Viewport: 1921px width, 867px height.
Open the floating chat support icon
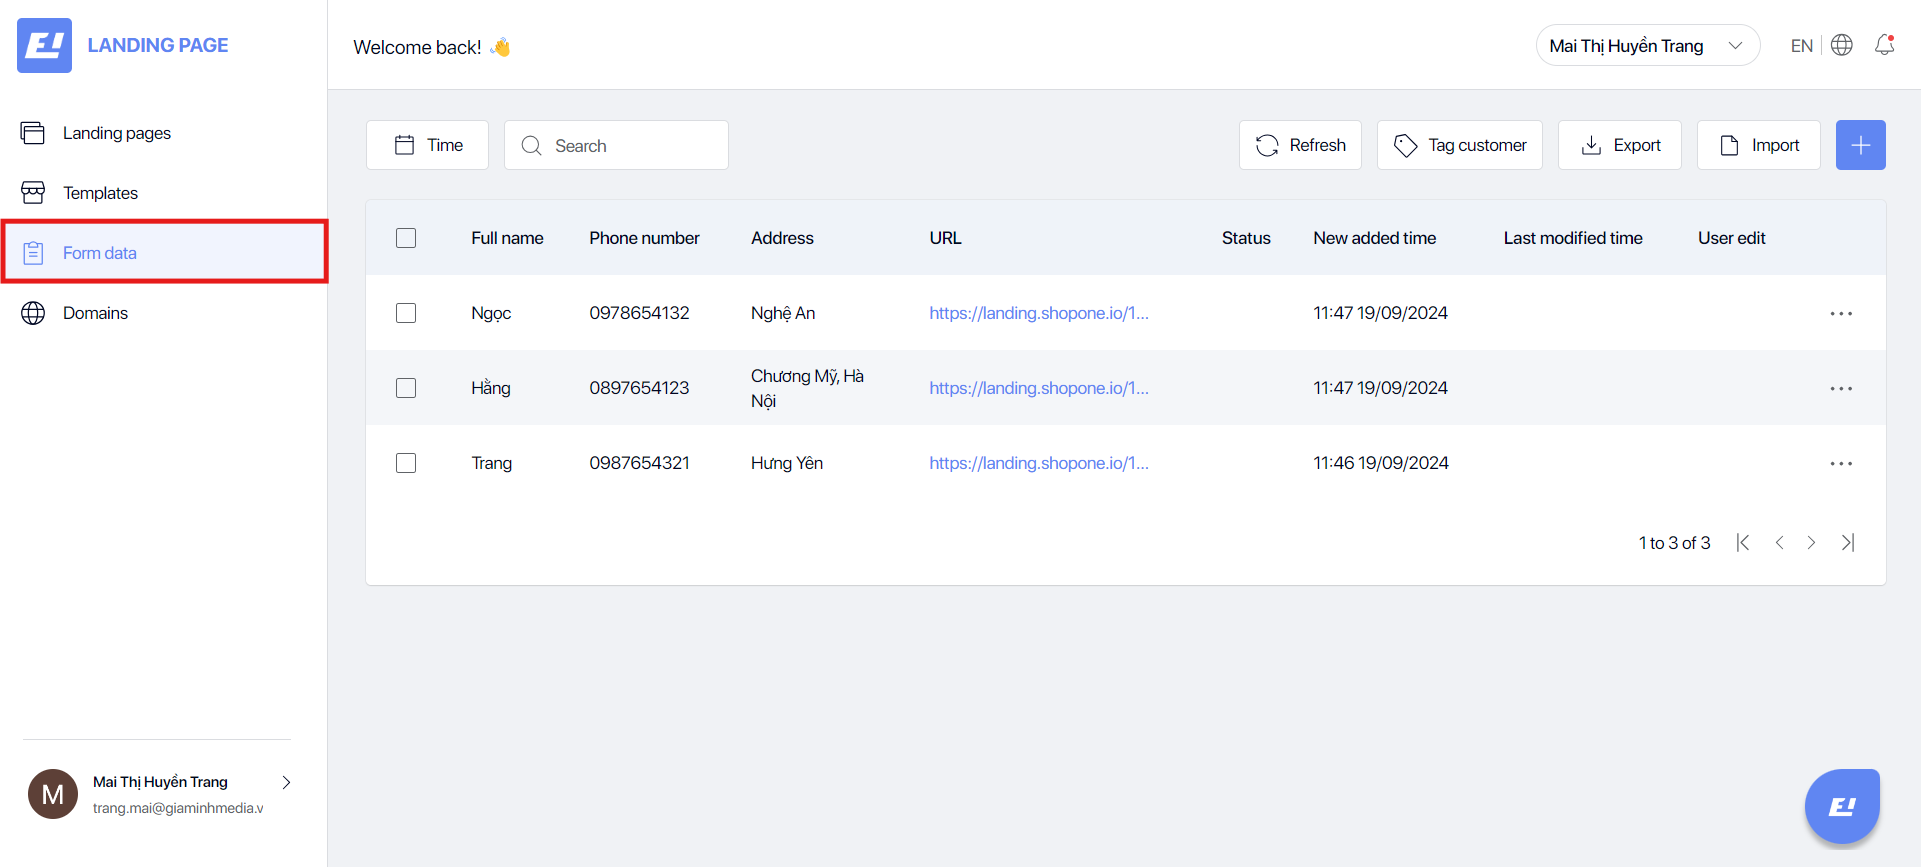[1842, 806]
